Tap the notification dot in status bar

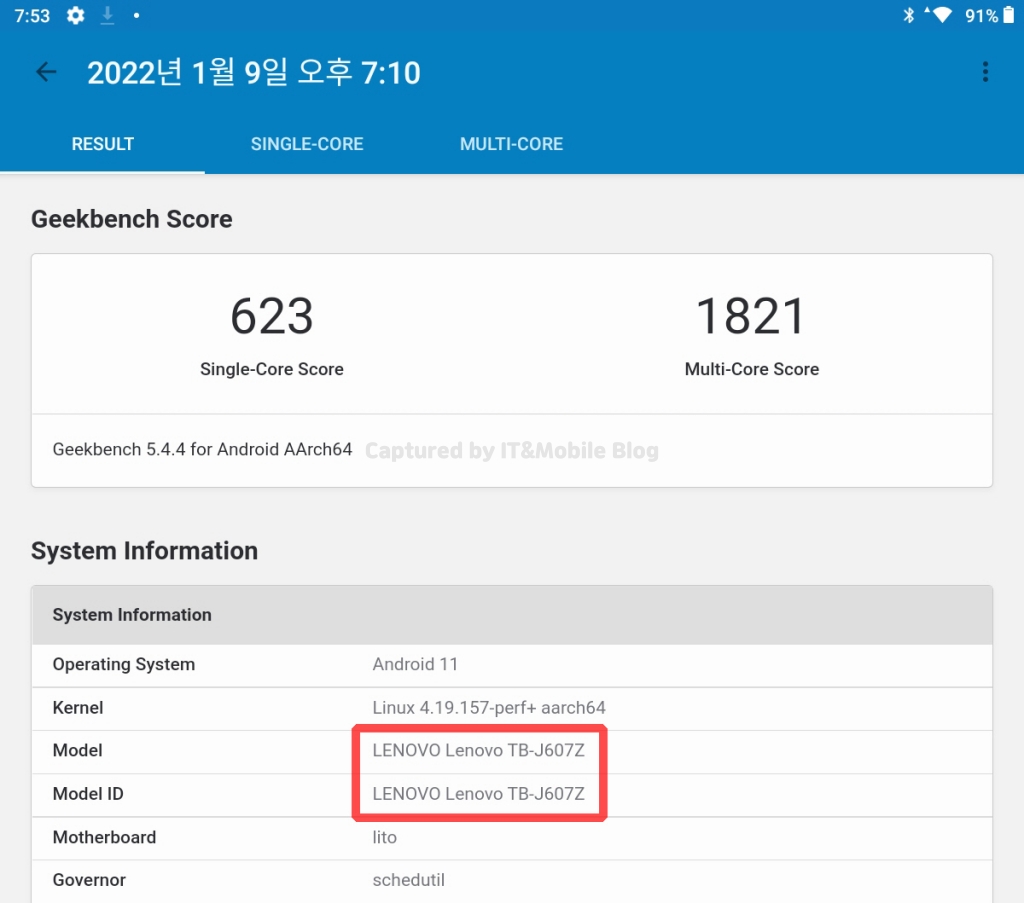click(136, 16)
